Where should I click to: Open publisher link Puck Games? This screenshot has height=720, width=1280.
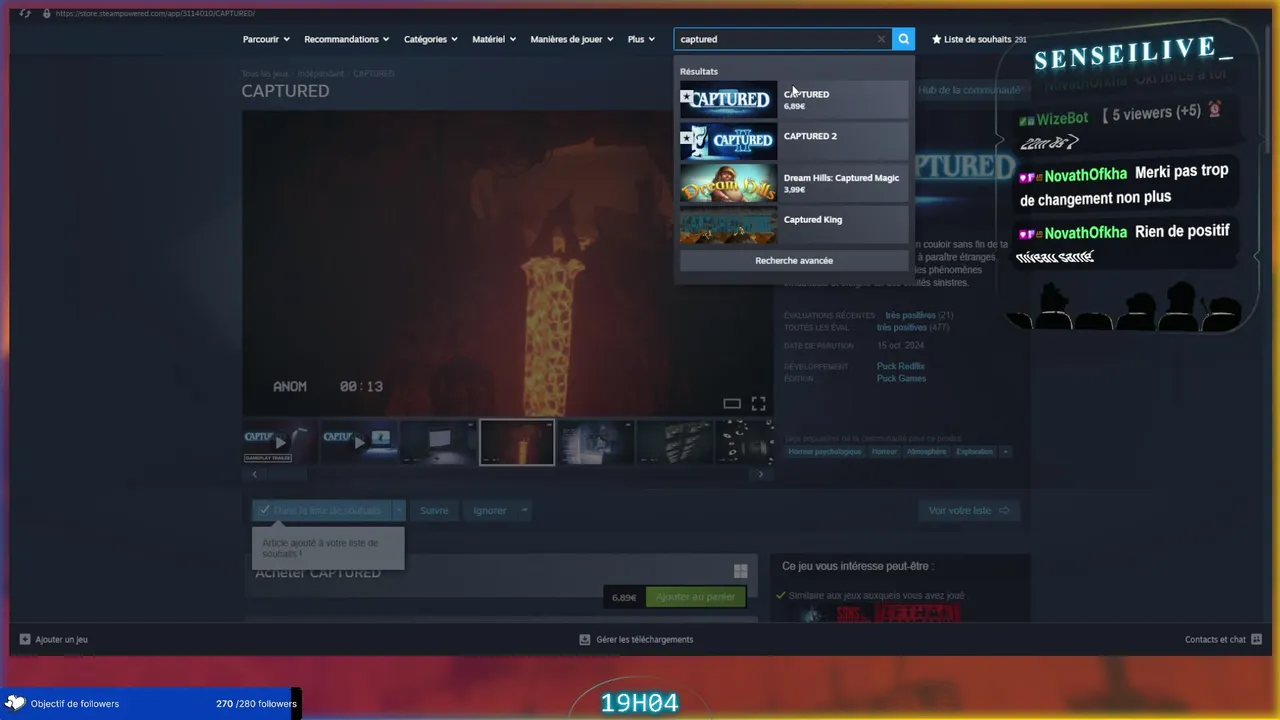(x=901, y=379)
